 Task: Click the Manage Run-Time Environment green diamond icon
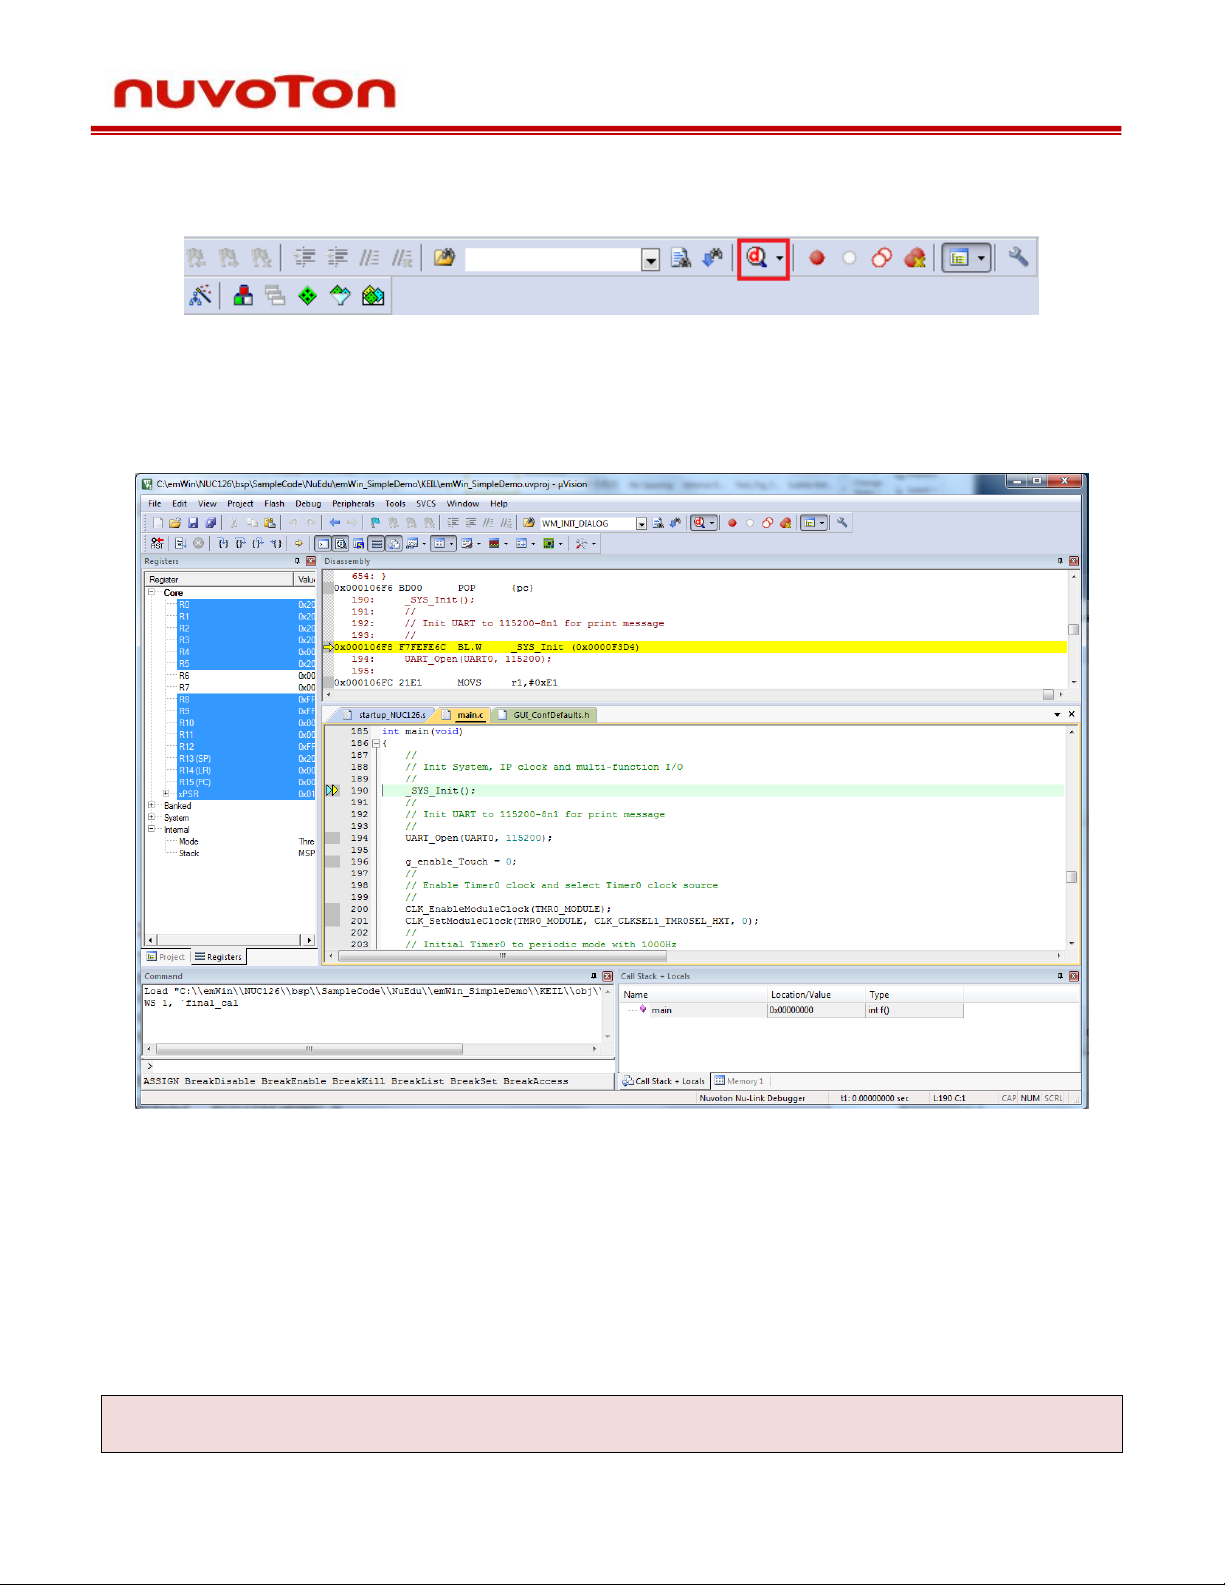point(308,296)
